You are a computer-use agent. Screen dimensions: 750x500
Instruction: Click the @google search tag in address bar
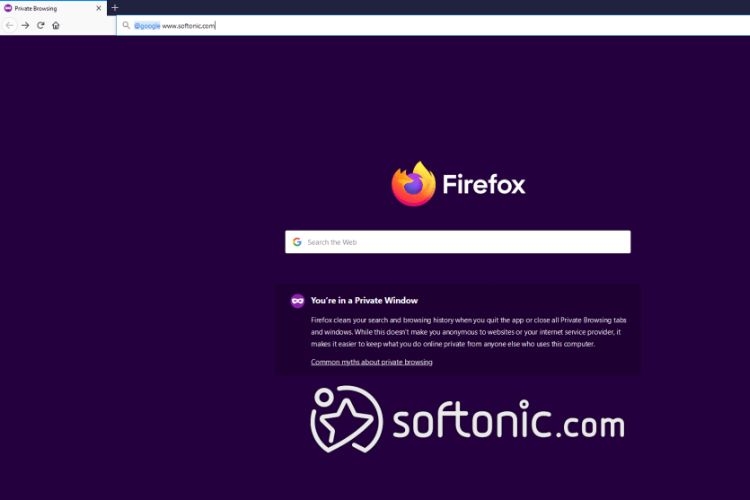point(147,26)
